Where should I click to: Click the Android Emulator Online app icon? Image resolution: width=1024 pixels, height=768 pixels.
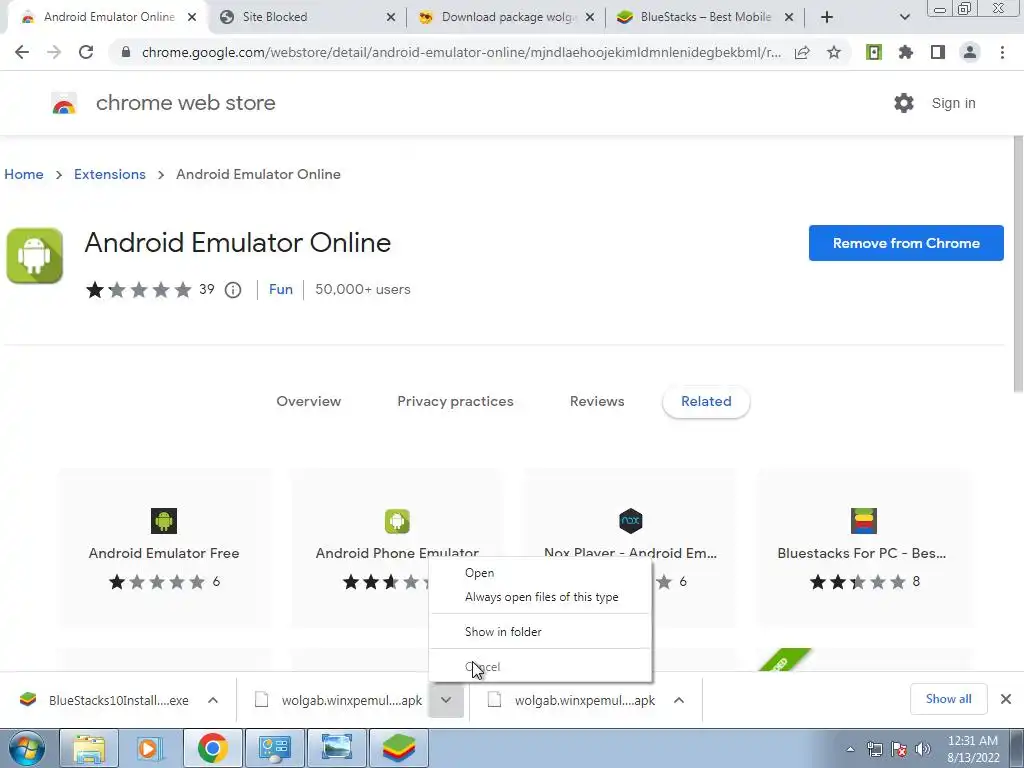(35, 255)
